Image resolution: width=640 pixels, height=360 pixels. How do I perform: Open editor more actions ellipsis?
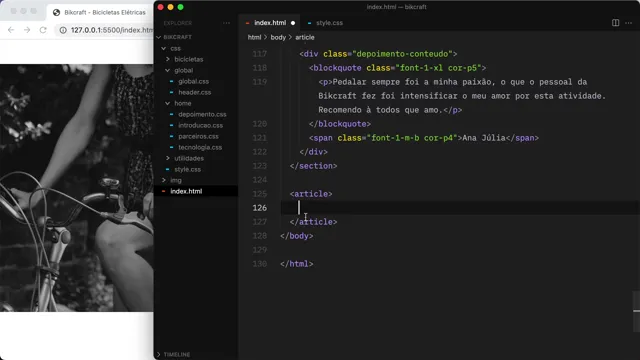pyautogui.click(x=628, y=23)
